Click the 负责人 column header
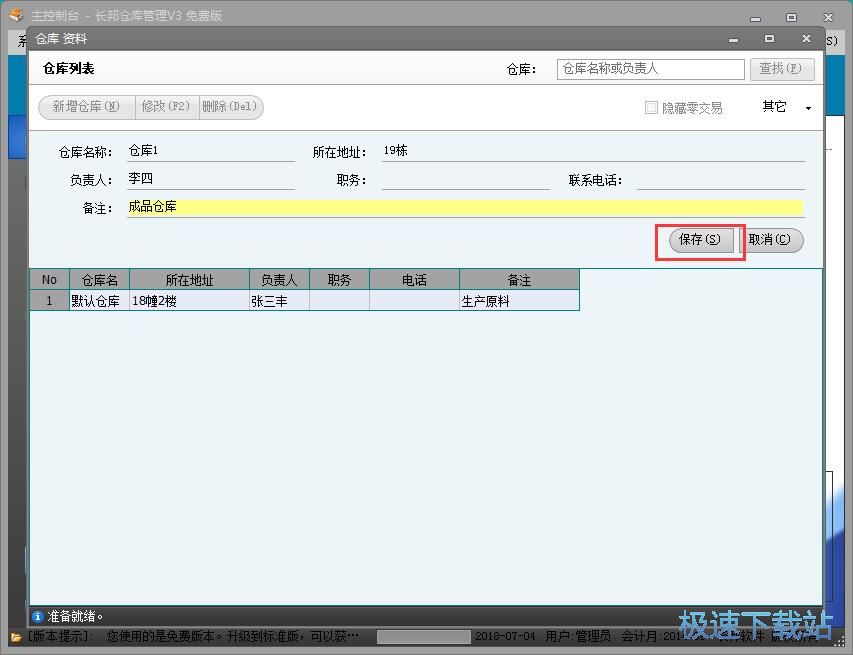Viewport: 853px width, 655px height. click(x=277, y=279)
